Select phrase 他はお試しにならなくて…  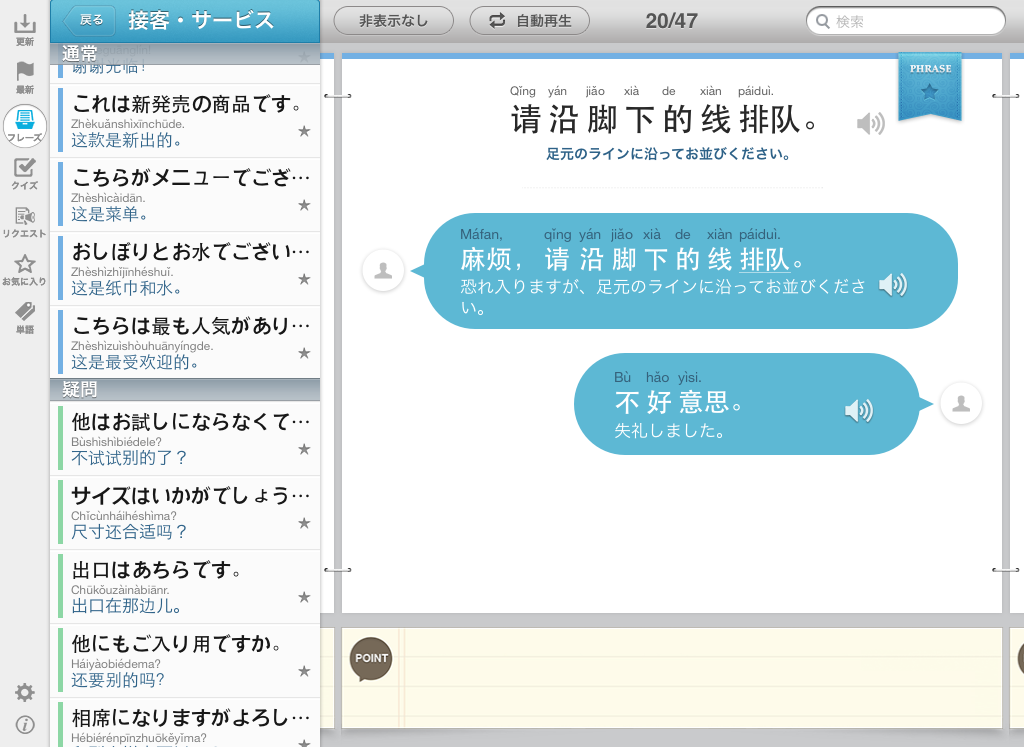[x=185, y=438]
